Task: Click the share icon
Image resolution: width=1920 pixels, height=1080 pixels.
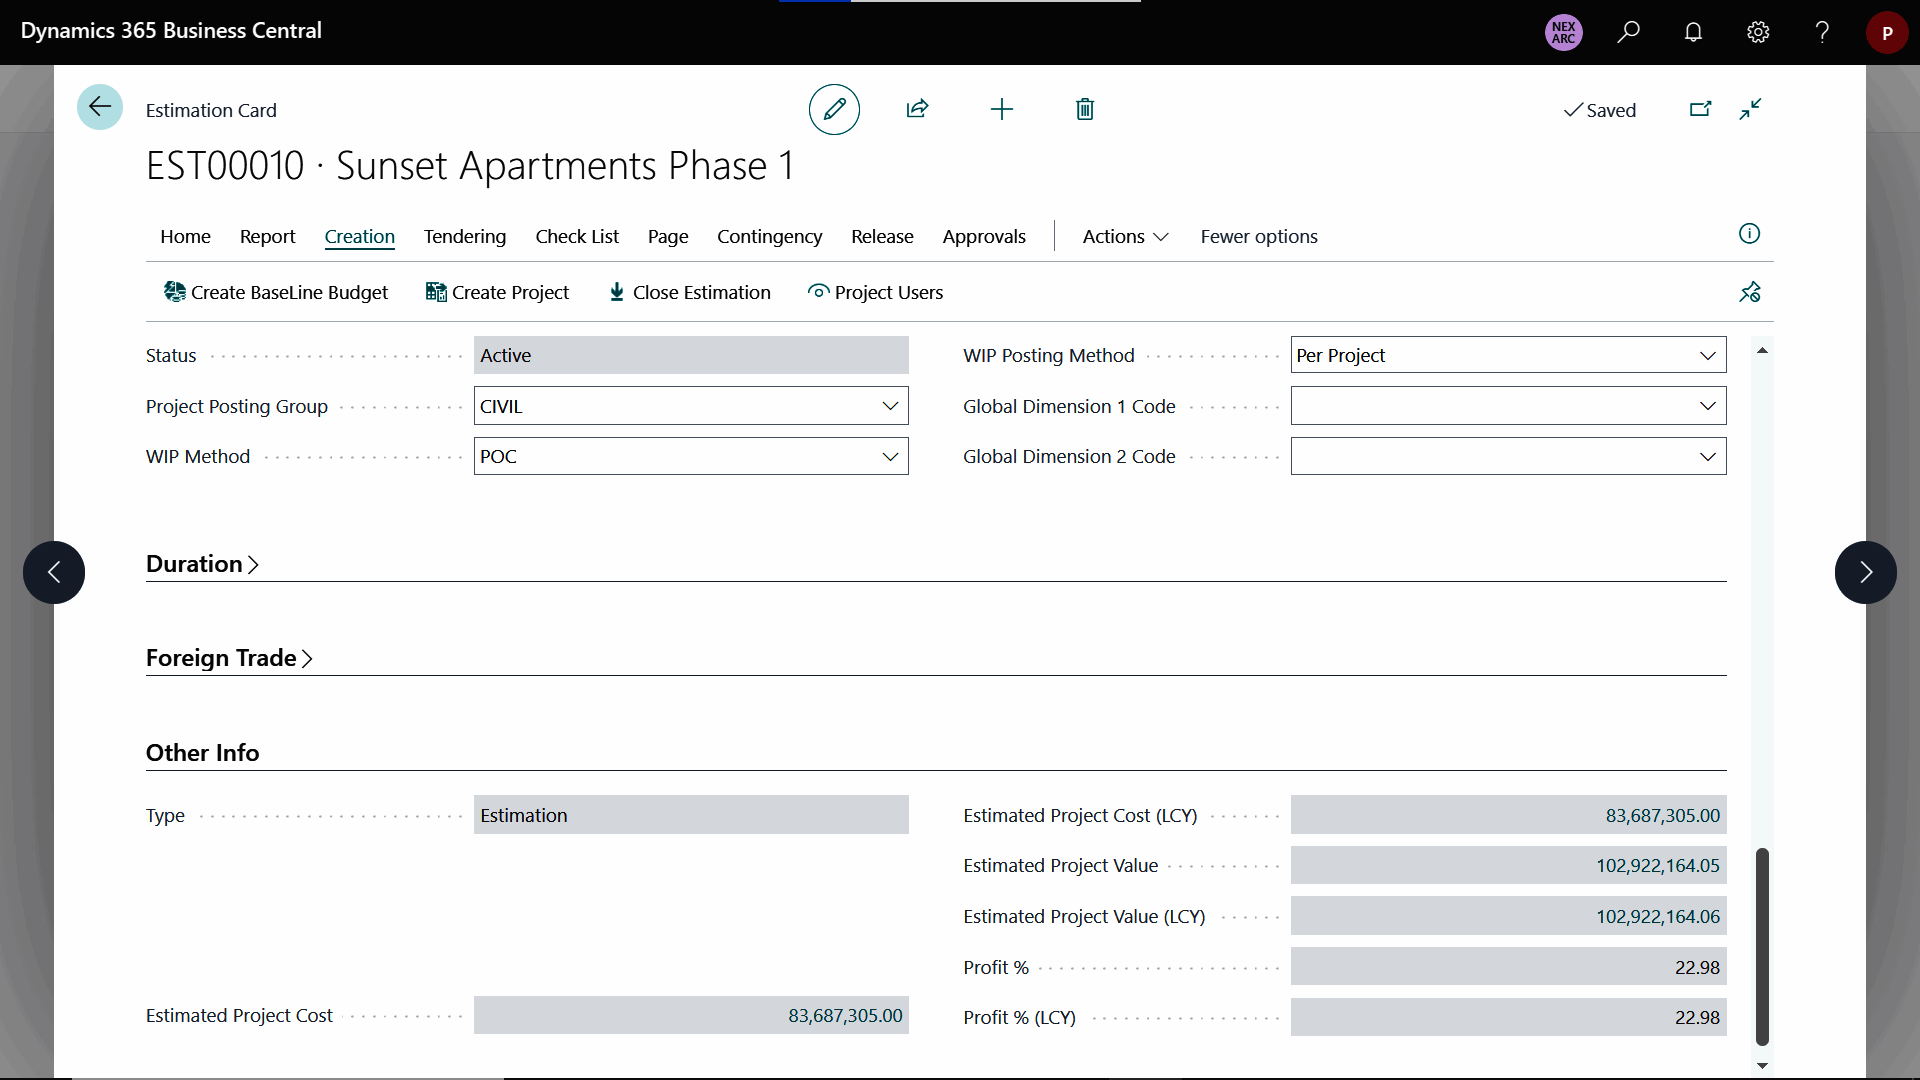Action: click(x=917, y=109)
